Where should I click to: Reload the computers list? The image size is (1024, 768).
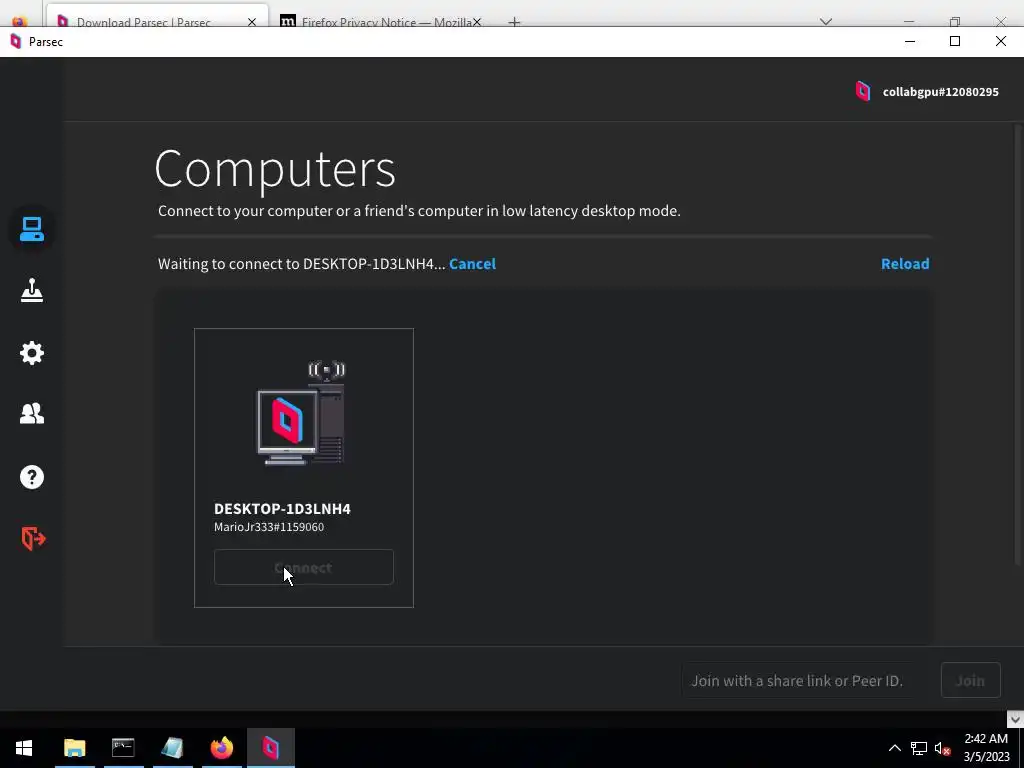coord(904,264)
